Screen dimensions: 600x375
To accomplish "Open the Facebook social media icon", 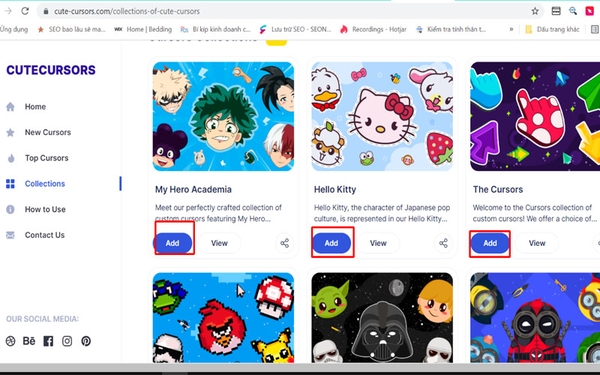I will (x=48, y=341).
